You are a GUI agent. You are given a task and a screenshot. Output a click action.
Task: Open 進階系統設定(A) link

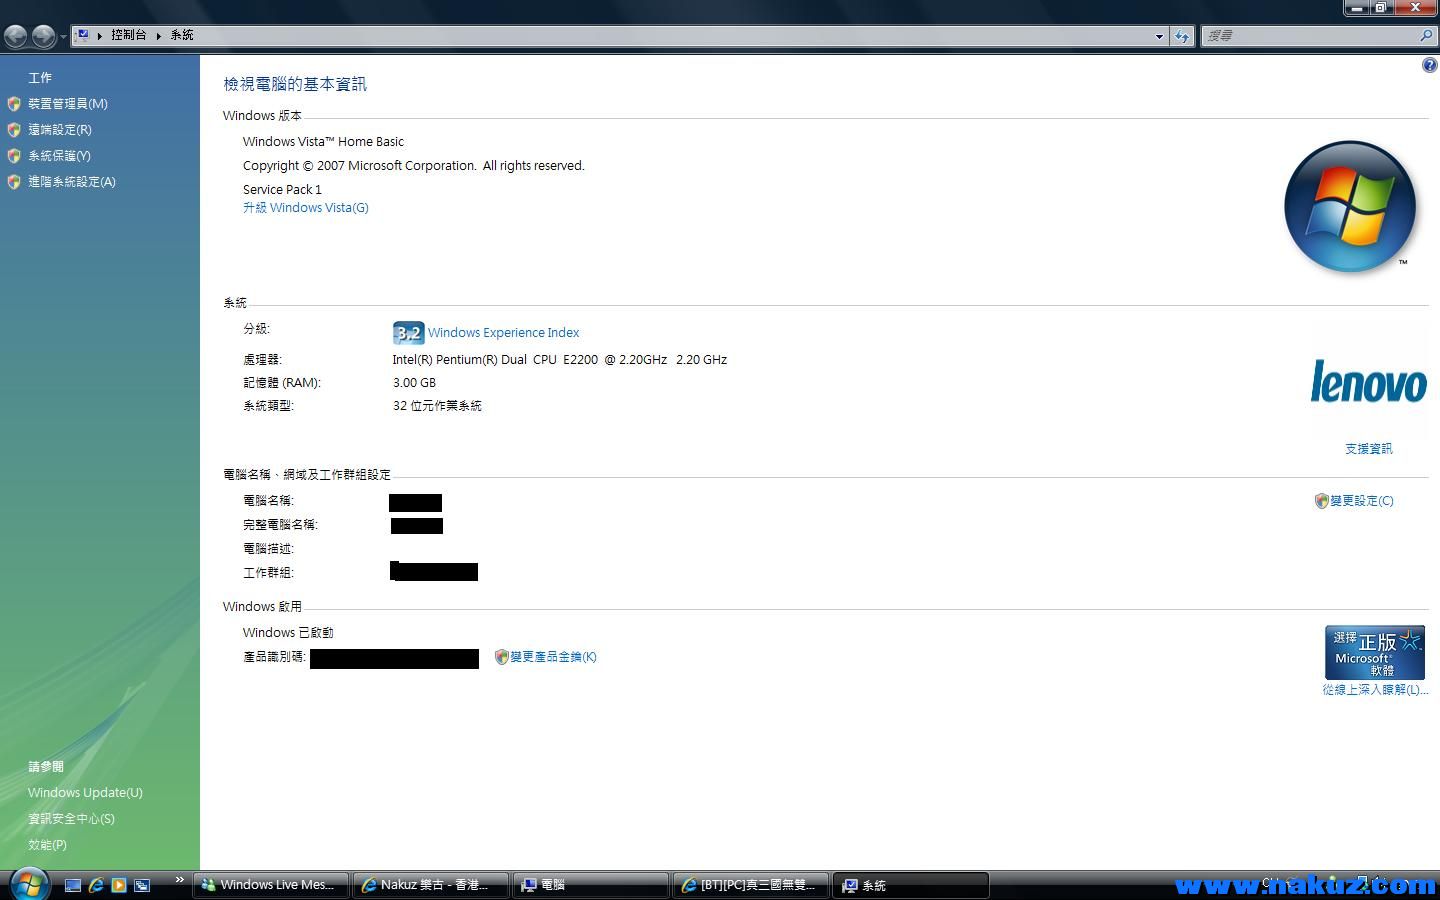pos(72,181)
